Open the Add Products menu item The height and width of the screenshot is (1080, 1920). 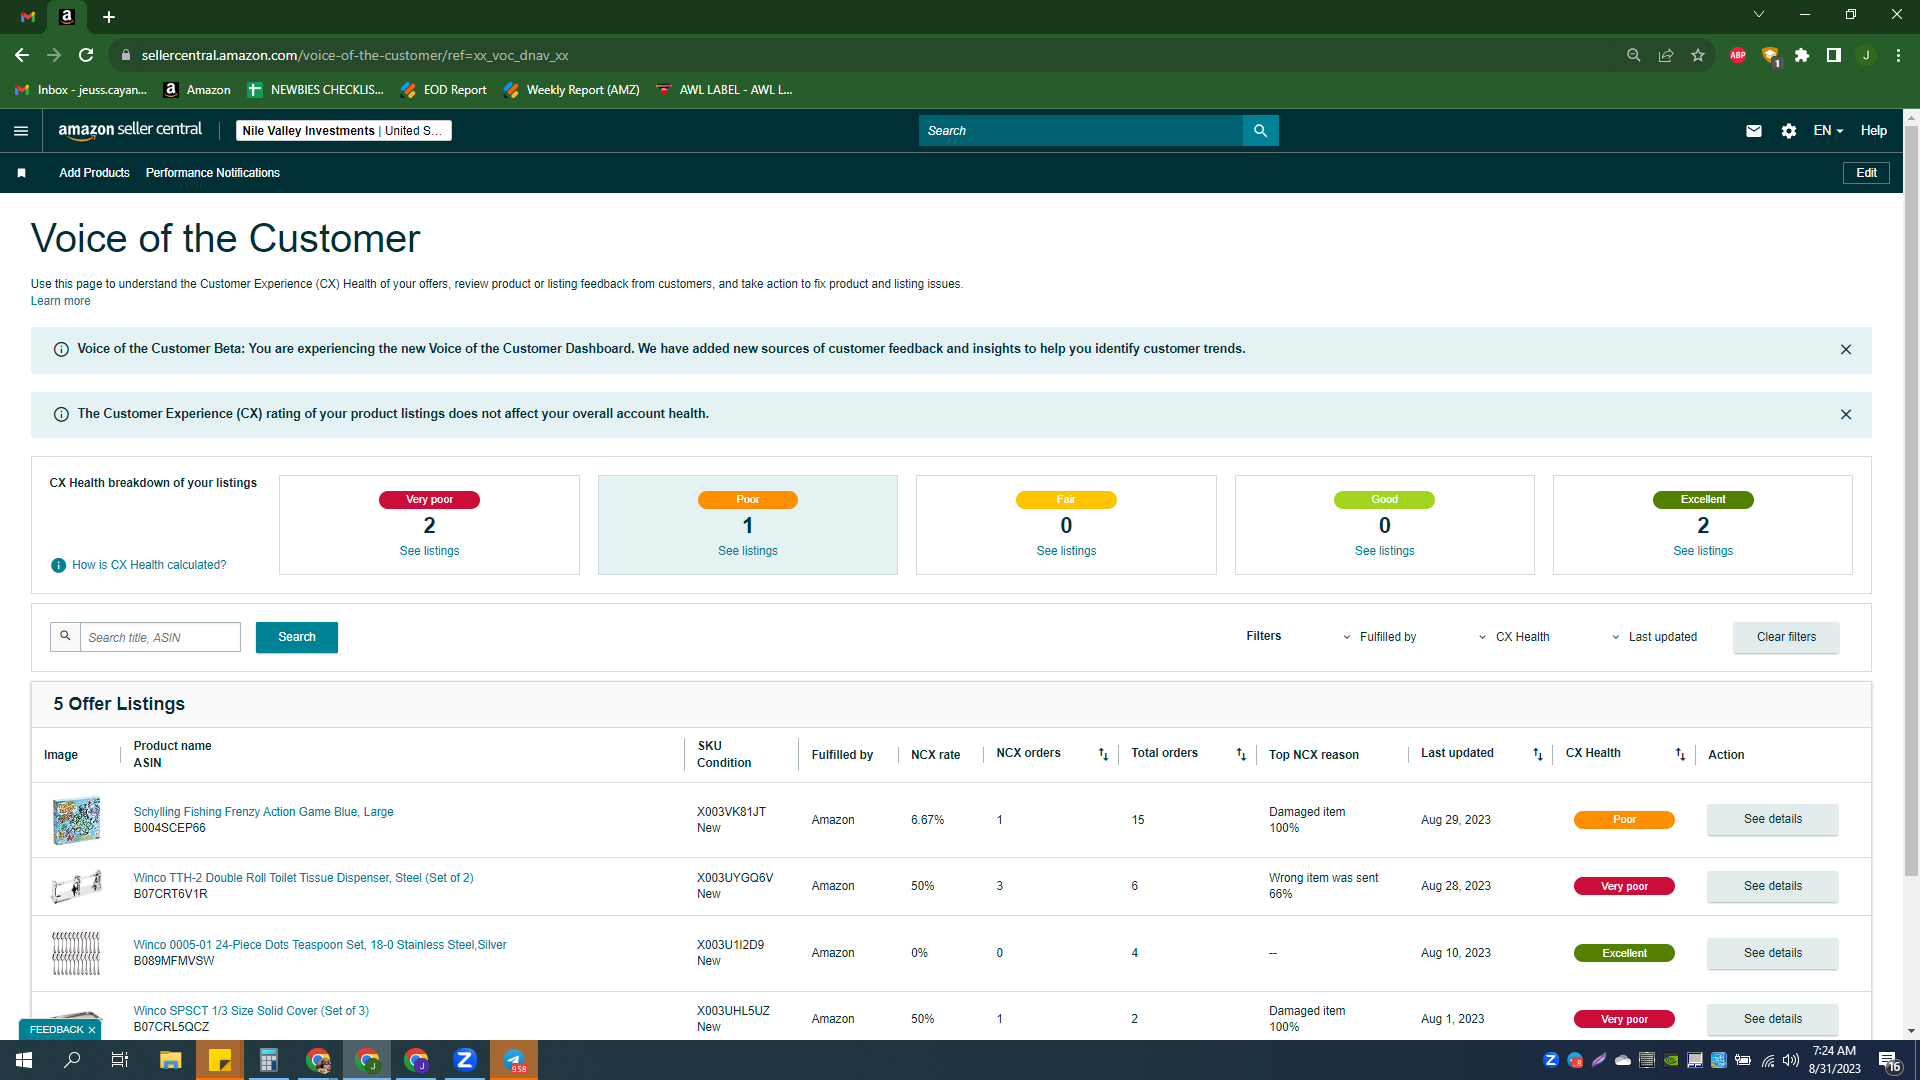click(94, 173)
